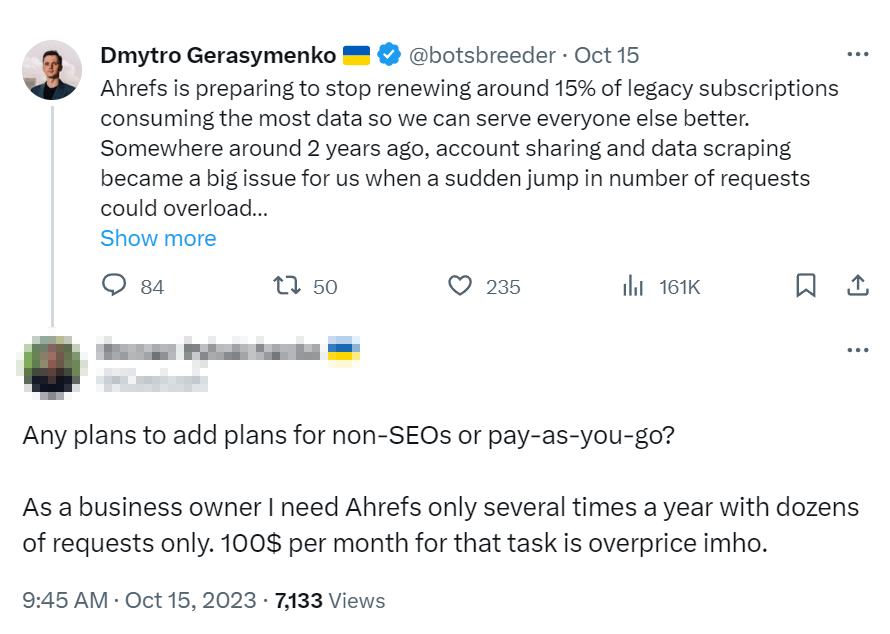Image resolution: width=890 pixels, height=634 pixels.
Task: Click the blue verified badge
Action: [x=388, y=55]
